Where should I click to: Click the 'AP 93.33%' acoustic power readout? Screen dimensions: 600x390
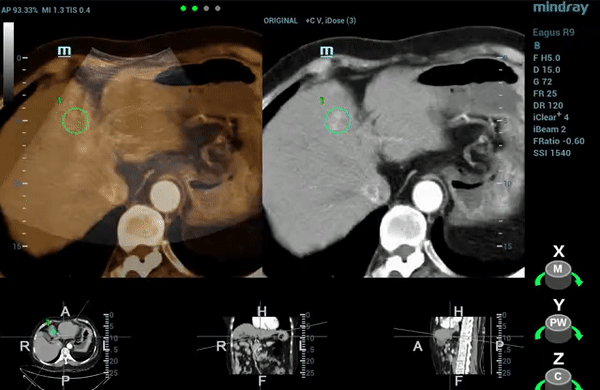click(20, 10)
